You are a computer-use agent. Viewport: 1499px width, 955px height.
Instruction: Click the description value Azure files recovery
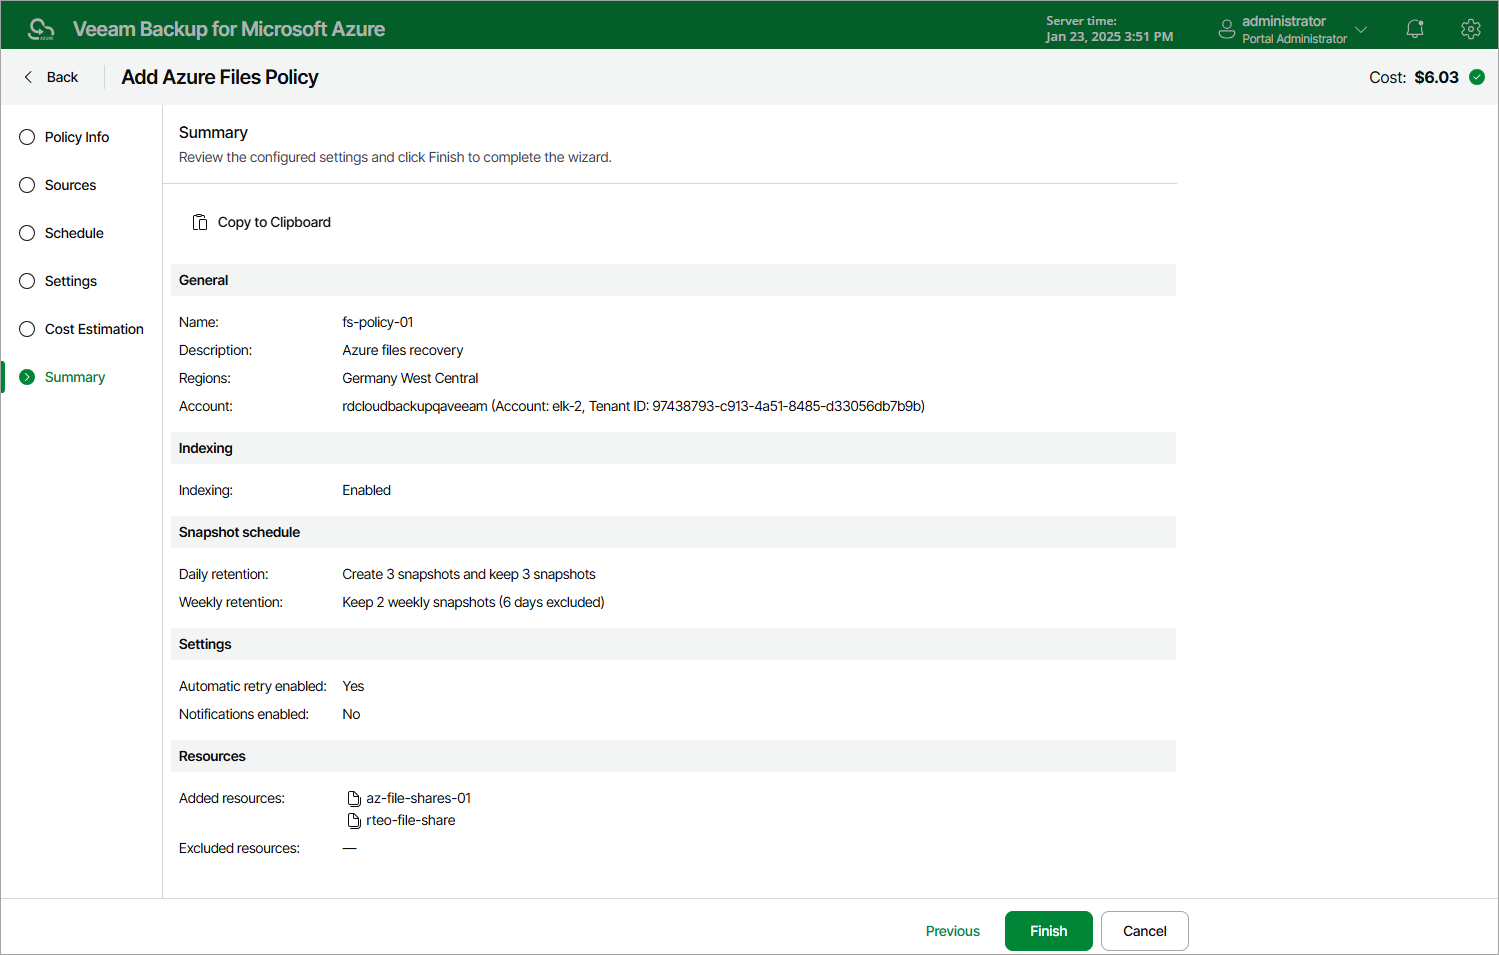tap(403, 350)
